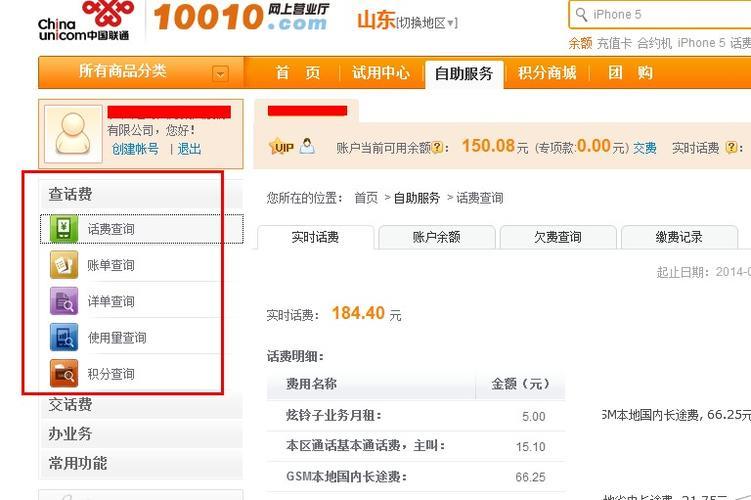Open the 账单查询 sidebar entry text
751x500 pixels.
click(x=111, y=265)
